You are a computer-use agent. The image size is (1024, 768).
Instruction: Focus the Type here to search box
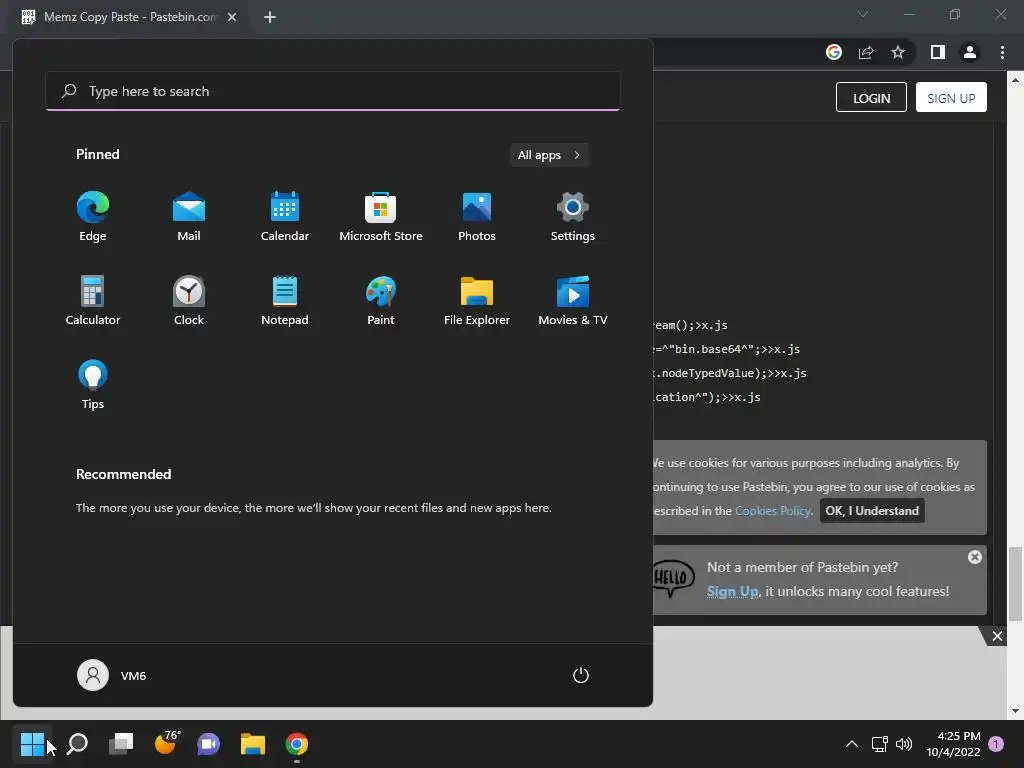pos(333,91)
